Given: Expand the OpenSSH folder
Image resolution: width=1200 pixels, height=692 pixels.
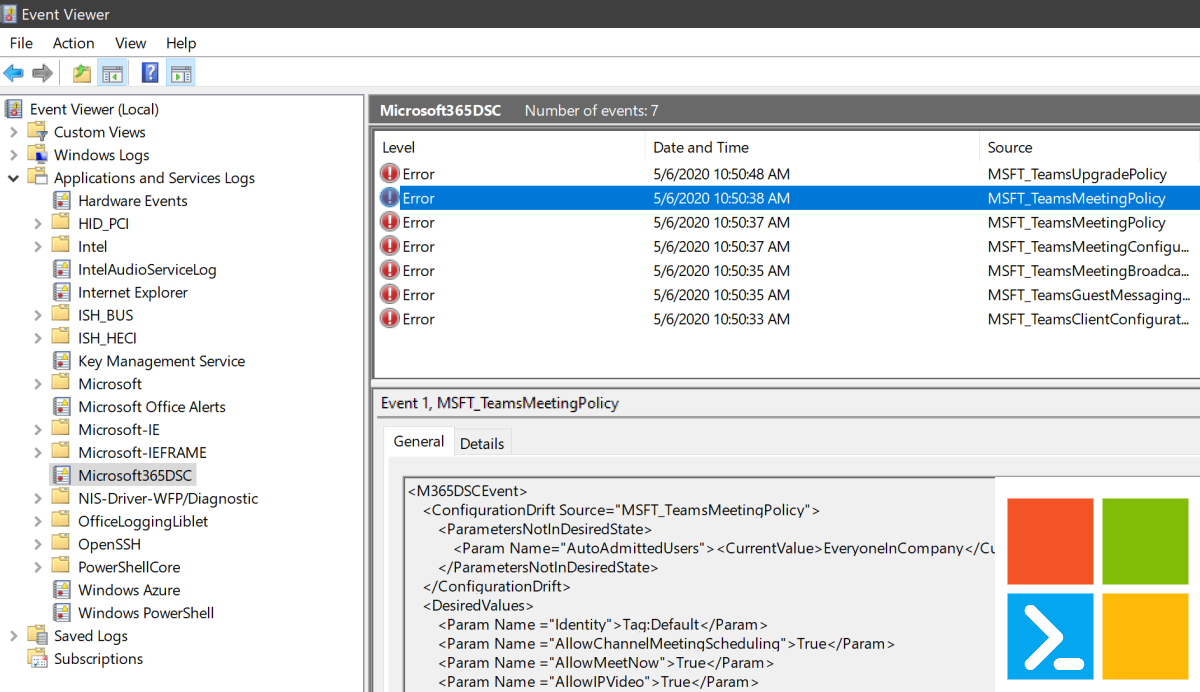Looking at the screenshot, I should pyautogui.click(x=38, y=545).
